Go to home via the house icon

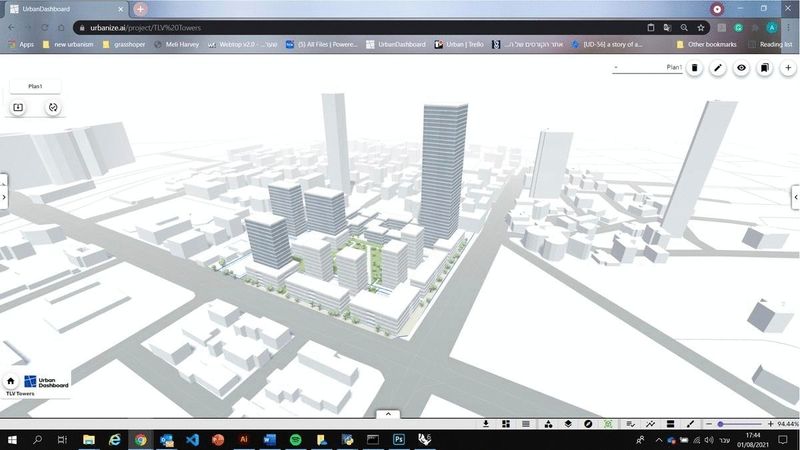pyautogui.click(x=11, y=381)
